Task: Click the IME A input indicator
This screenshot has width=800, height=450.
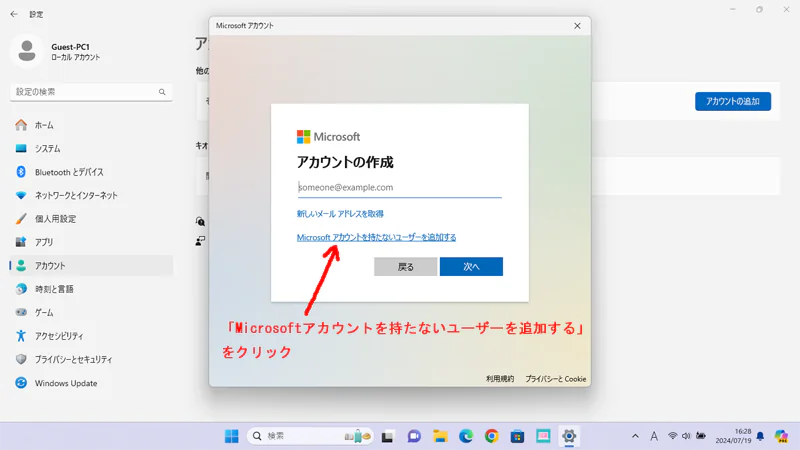Action: click(654, 436)
